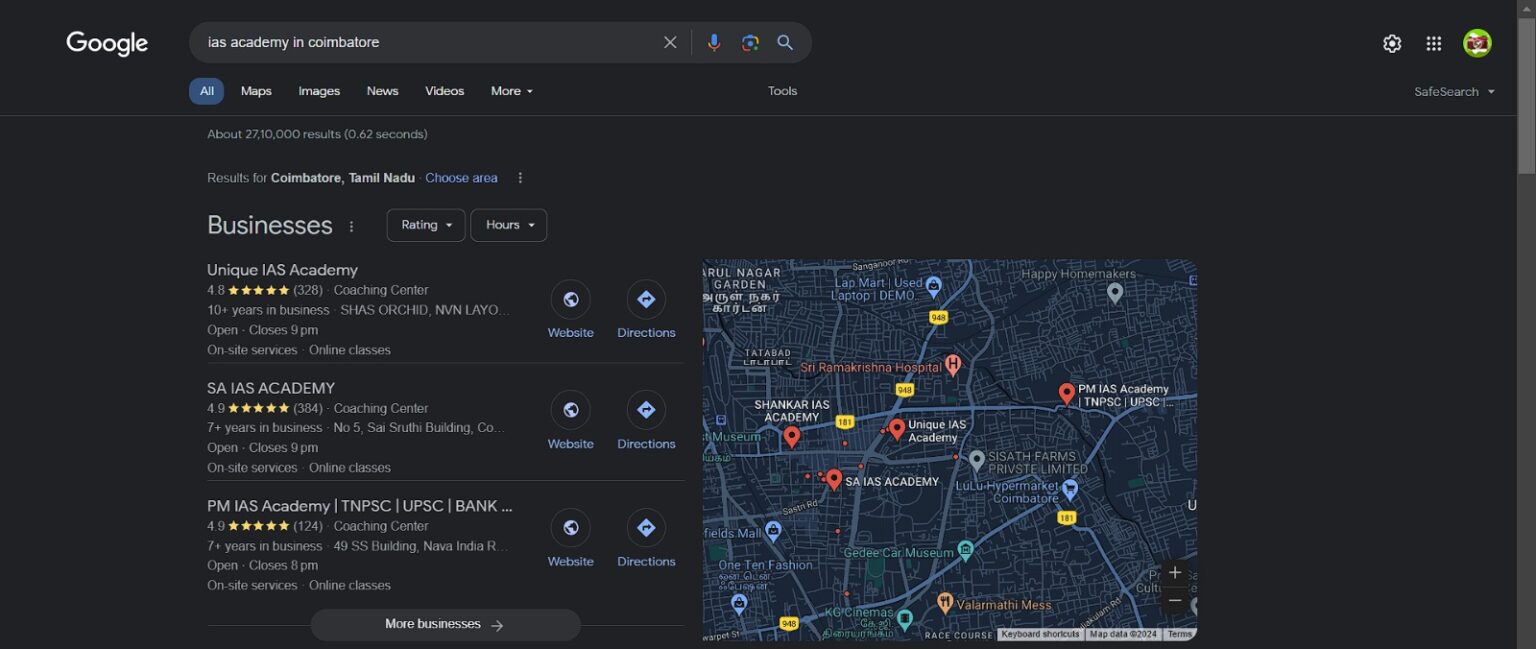This screenshot has width=1536, height=649.
Task: Select PM IAS Academy map pin
Action: tap(1067, 394)
